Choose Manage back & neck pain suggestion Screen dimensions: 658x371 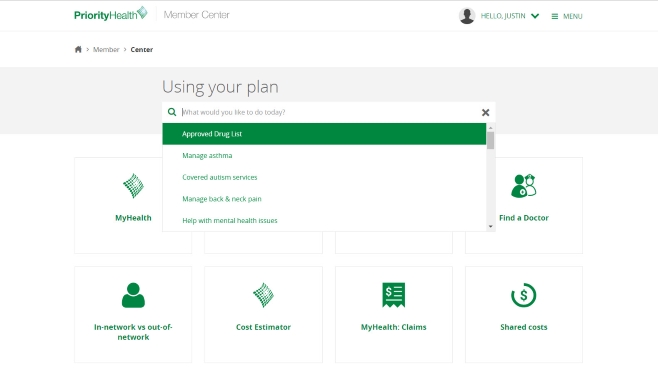(x=324, y=199)
